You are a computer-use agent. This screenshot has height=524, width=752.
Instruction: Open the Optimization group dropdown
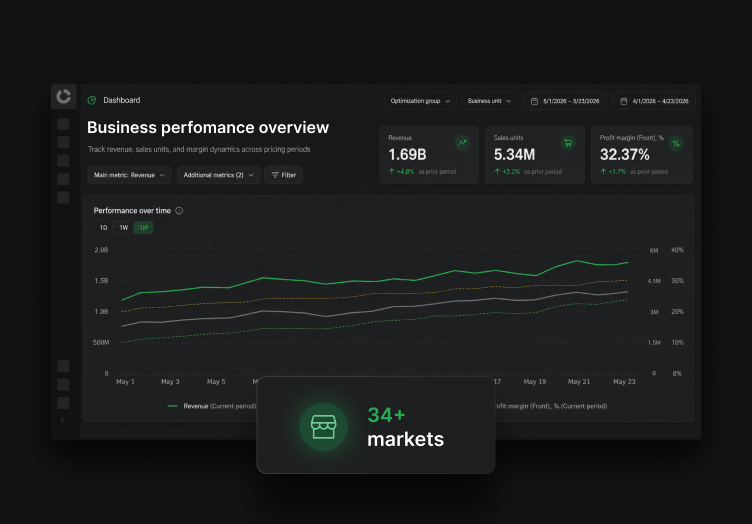[420, 101]
